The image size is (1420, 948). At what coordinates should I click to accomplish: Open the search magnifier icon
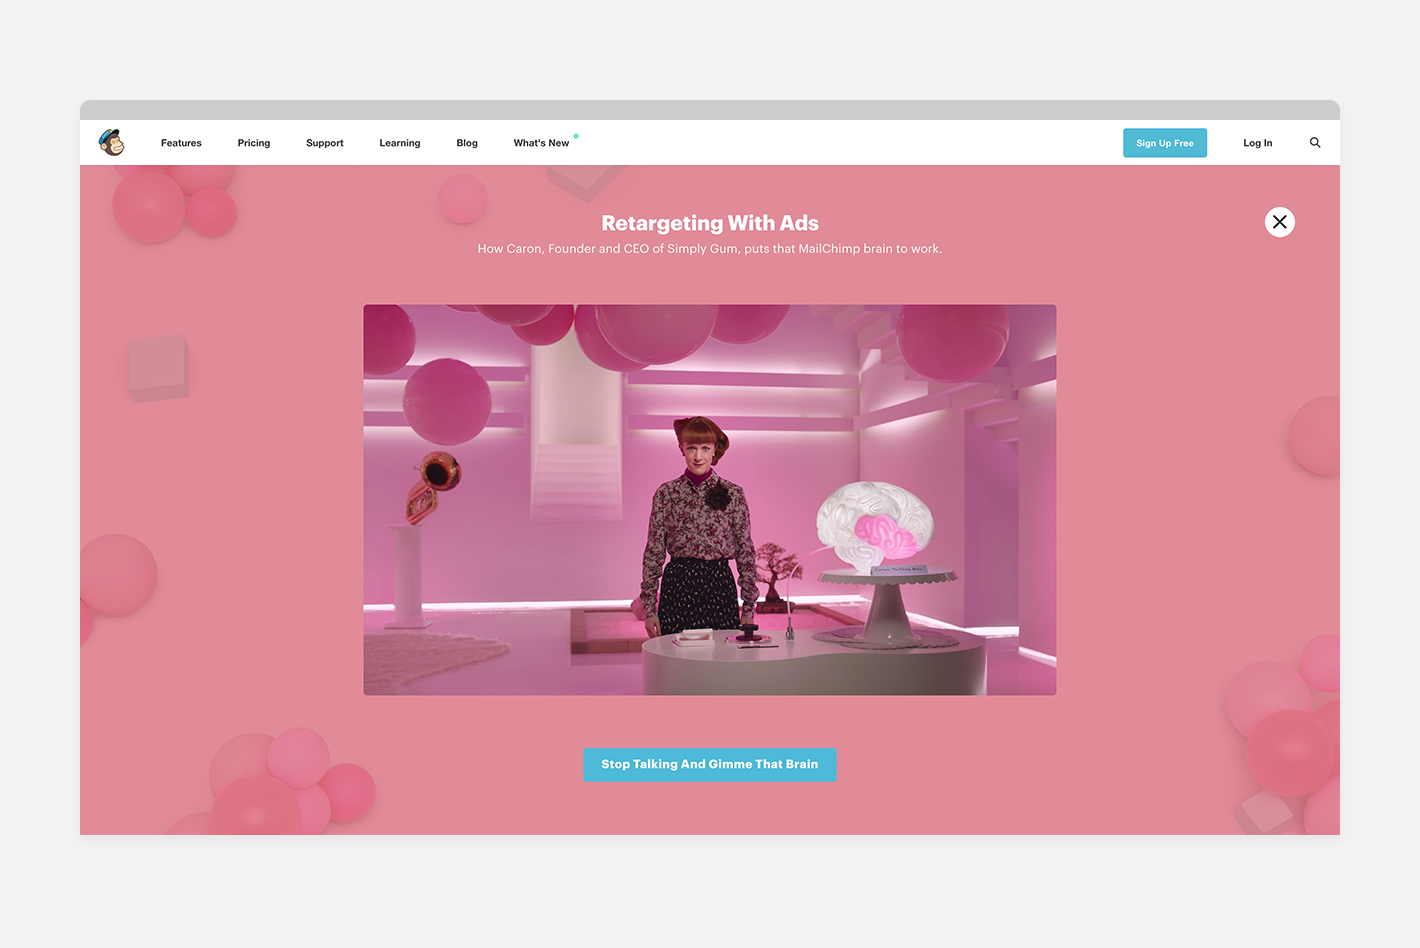pyautogui.click(x=1315, y=143)
